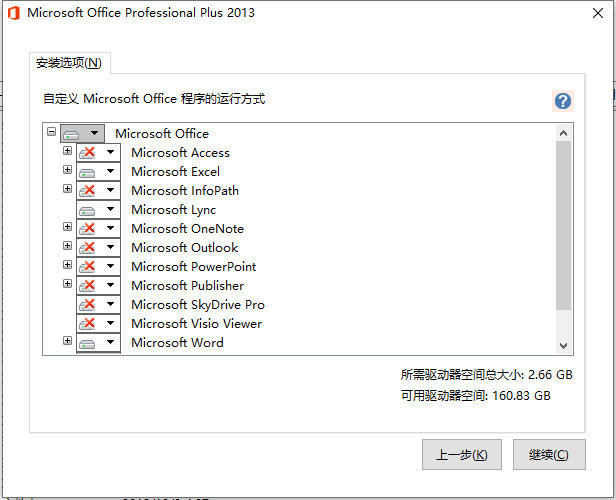
Task: Open the root Microsoft Office install dropdown
Action: tap(95, 133)
